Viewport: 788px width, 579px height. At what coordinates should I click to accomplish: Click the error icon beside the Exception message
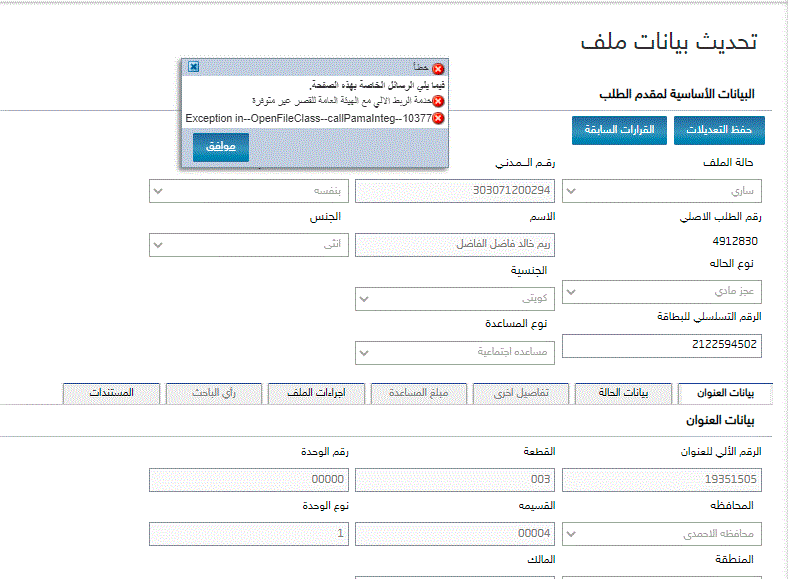pos(438,119)
